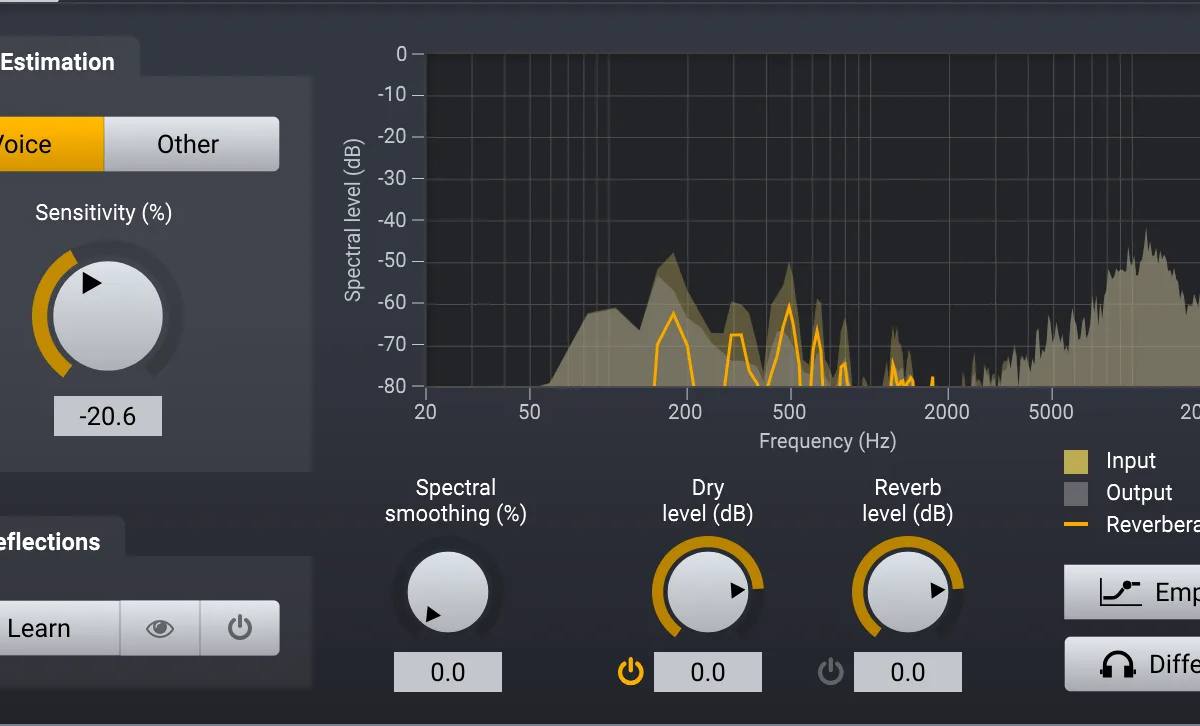
Task: Click the "Spectral level (dB)" axis label
Action: click(x=353, y=220)
